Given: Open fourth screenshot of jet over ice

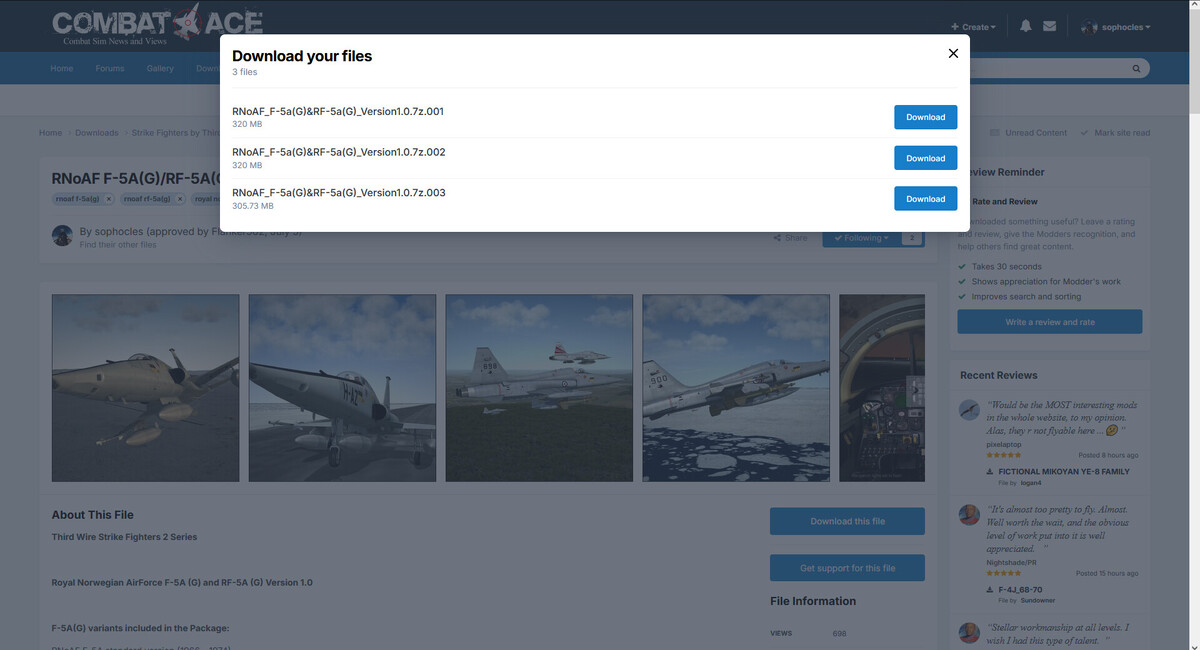Looking at the screenshot, I should [736, 388].
